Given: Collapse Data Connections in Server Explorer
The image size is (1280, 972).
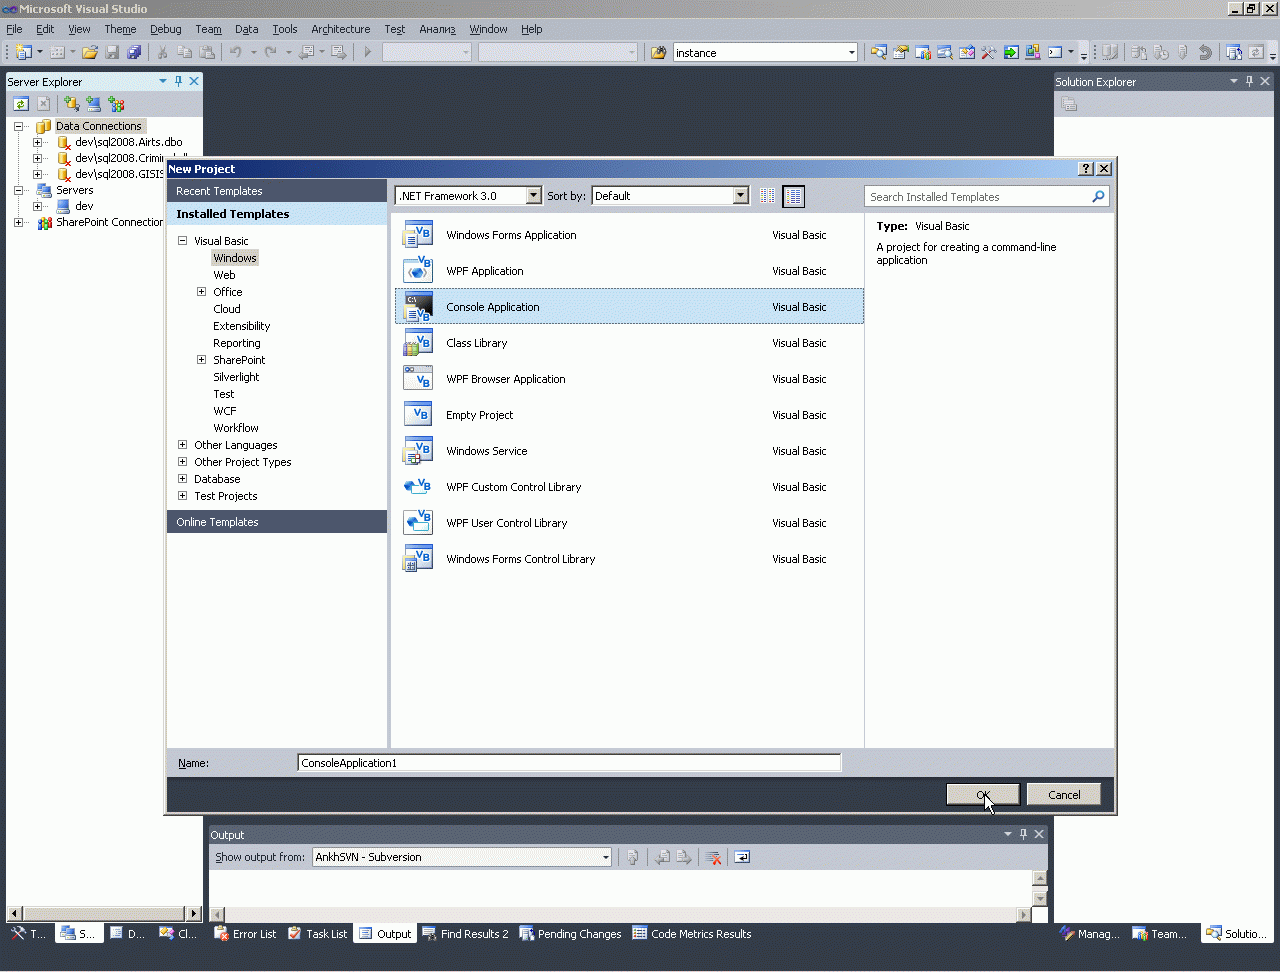Looking at the screenshot, I should point(18,126).
